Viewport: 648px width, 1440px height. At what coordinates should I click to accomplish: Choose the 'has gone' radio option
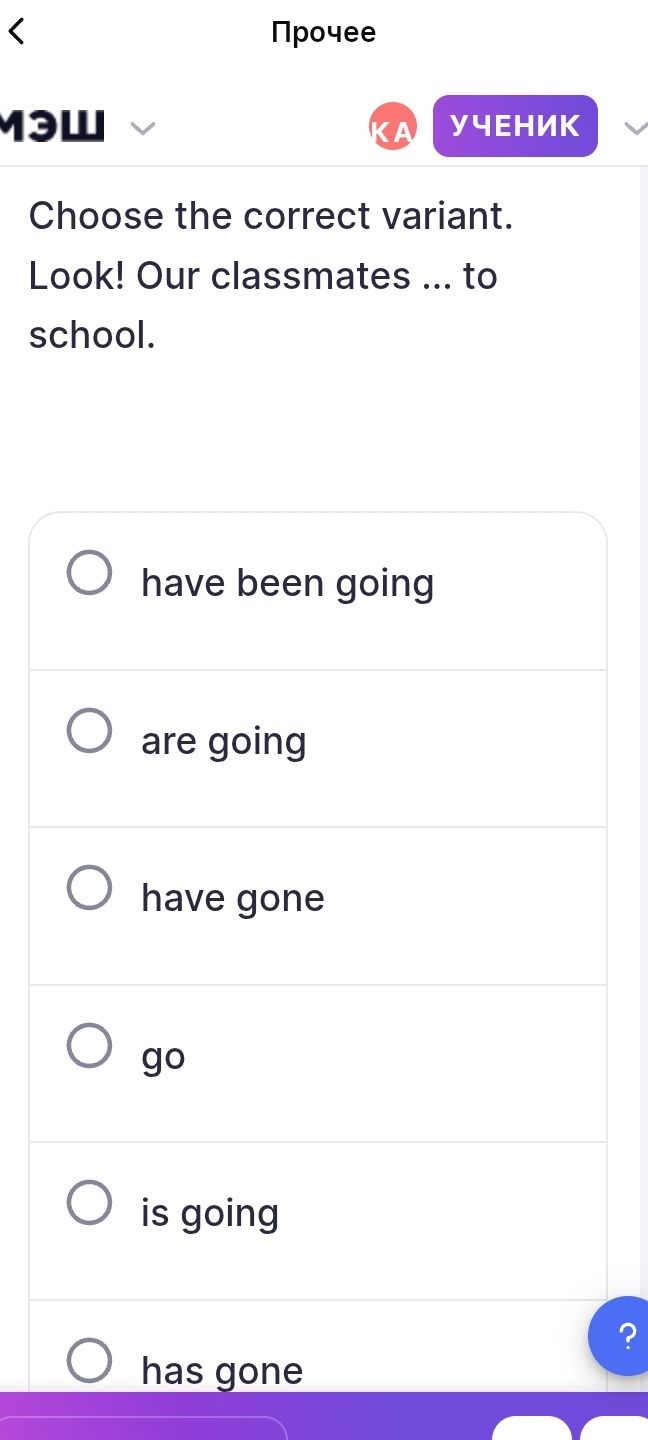point(89,1360)
